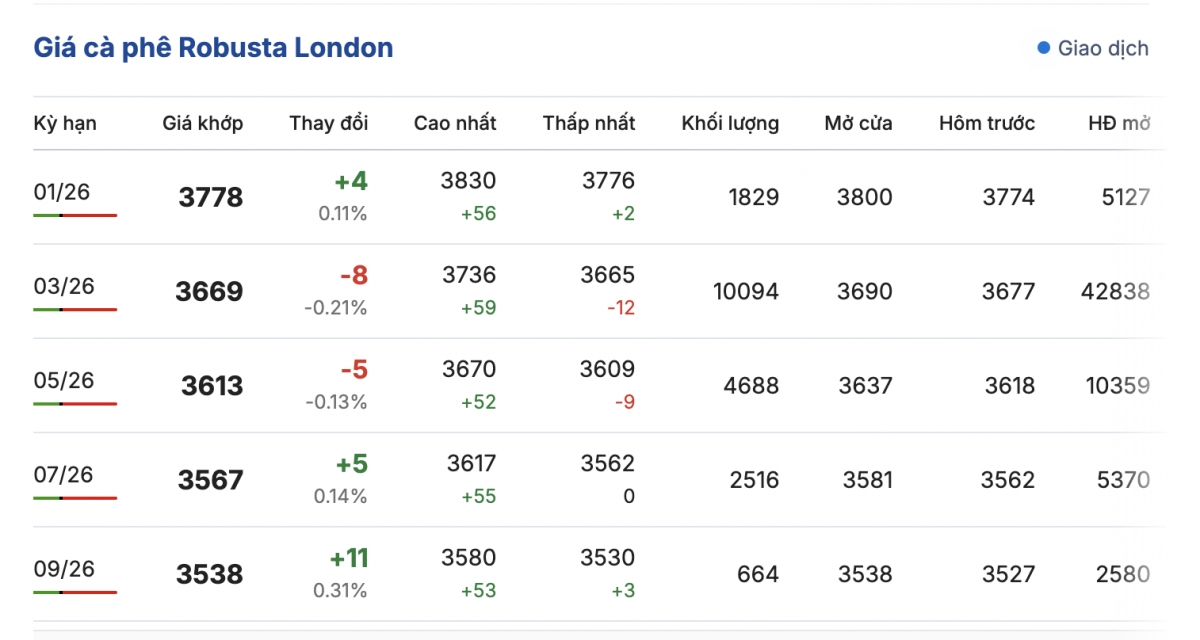Click the 10094 volume value
The width and height of the screenshot is (1200, 640).
tap(745, 292)
